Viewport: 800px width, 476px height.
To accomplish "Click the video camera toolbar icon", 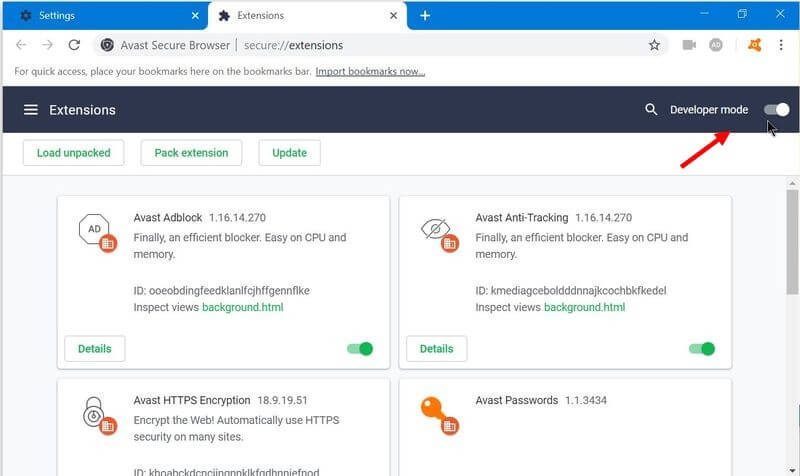I will (689, 45).
